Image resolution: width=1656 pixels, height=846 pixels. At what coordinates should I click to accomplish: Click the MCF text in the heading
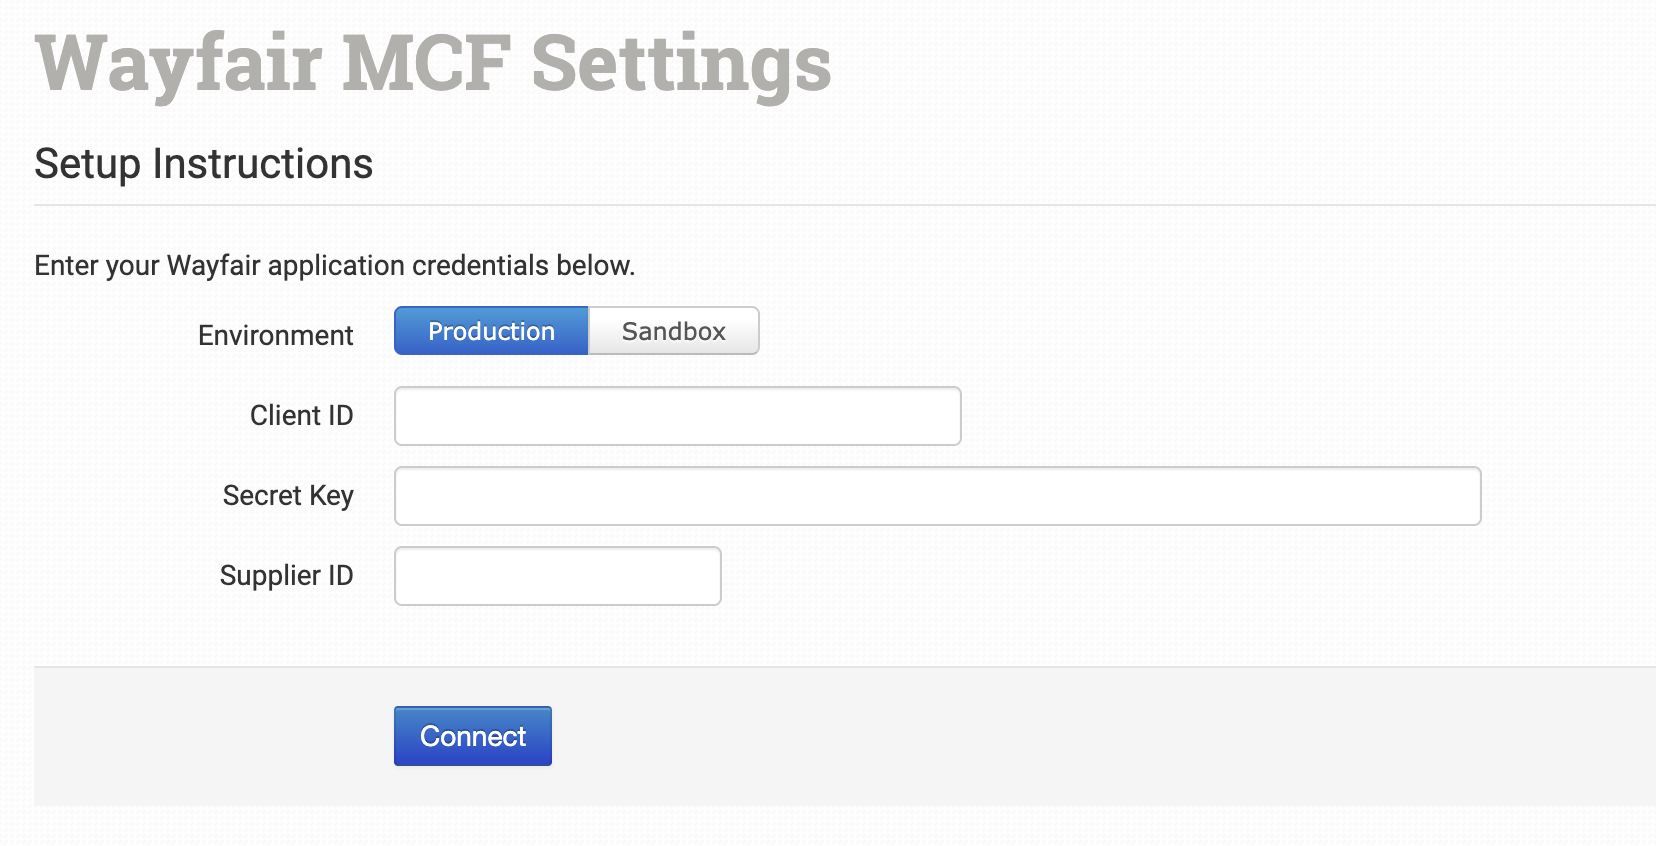pos(427,64)
